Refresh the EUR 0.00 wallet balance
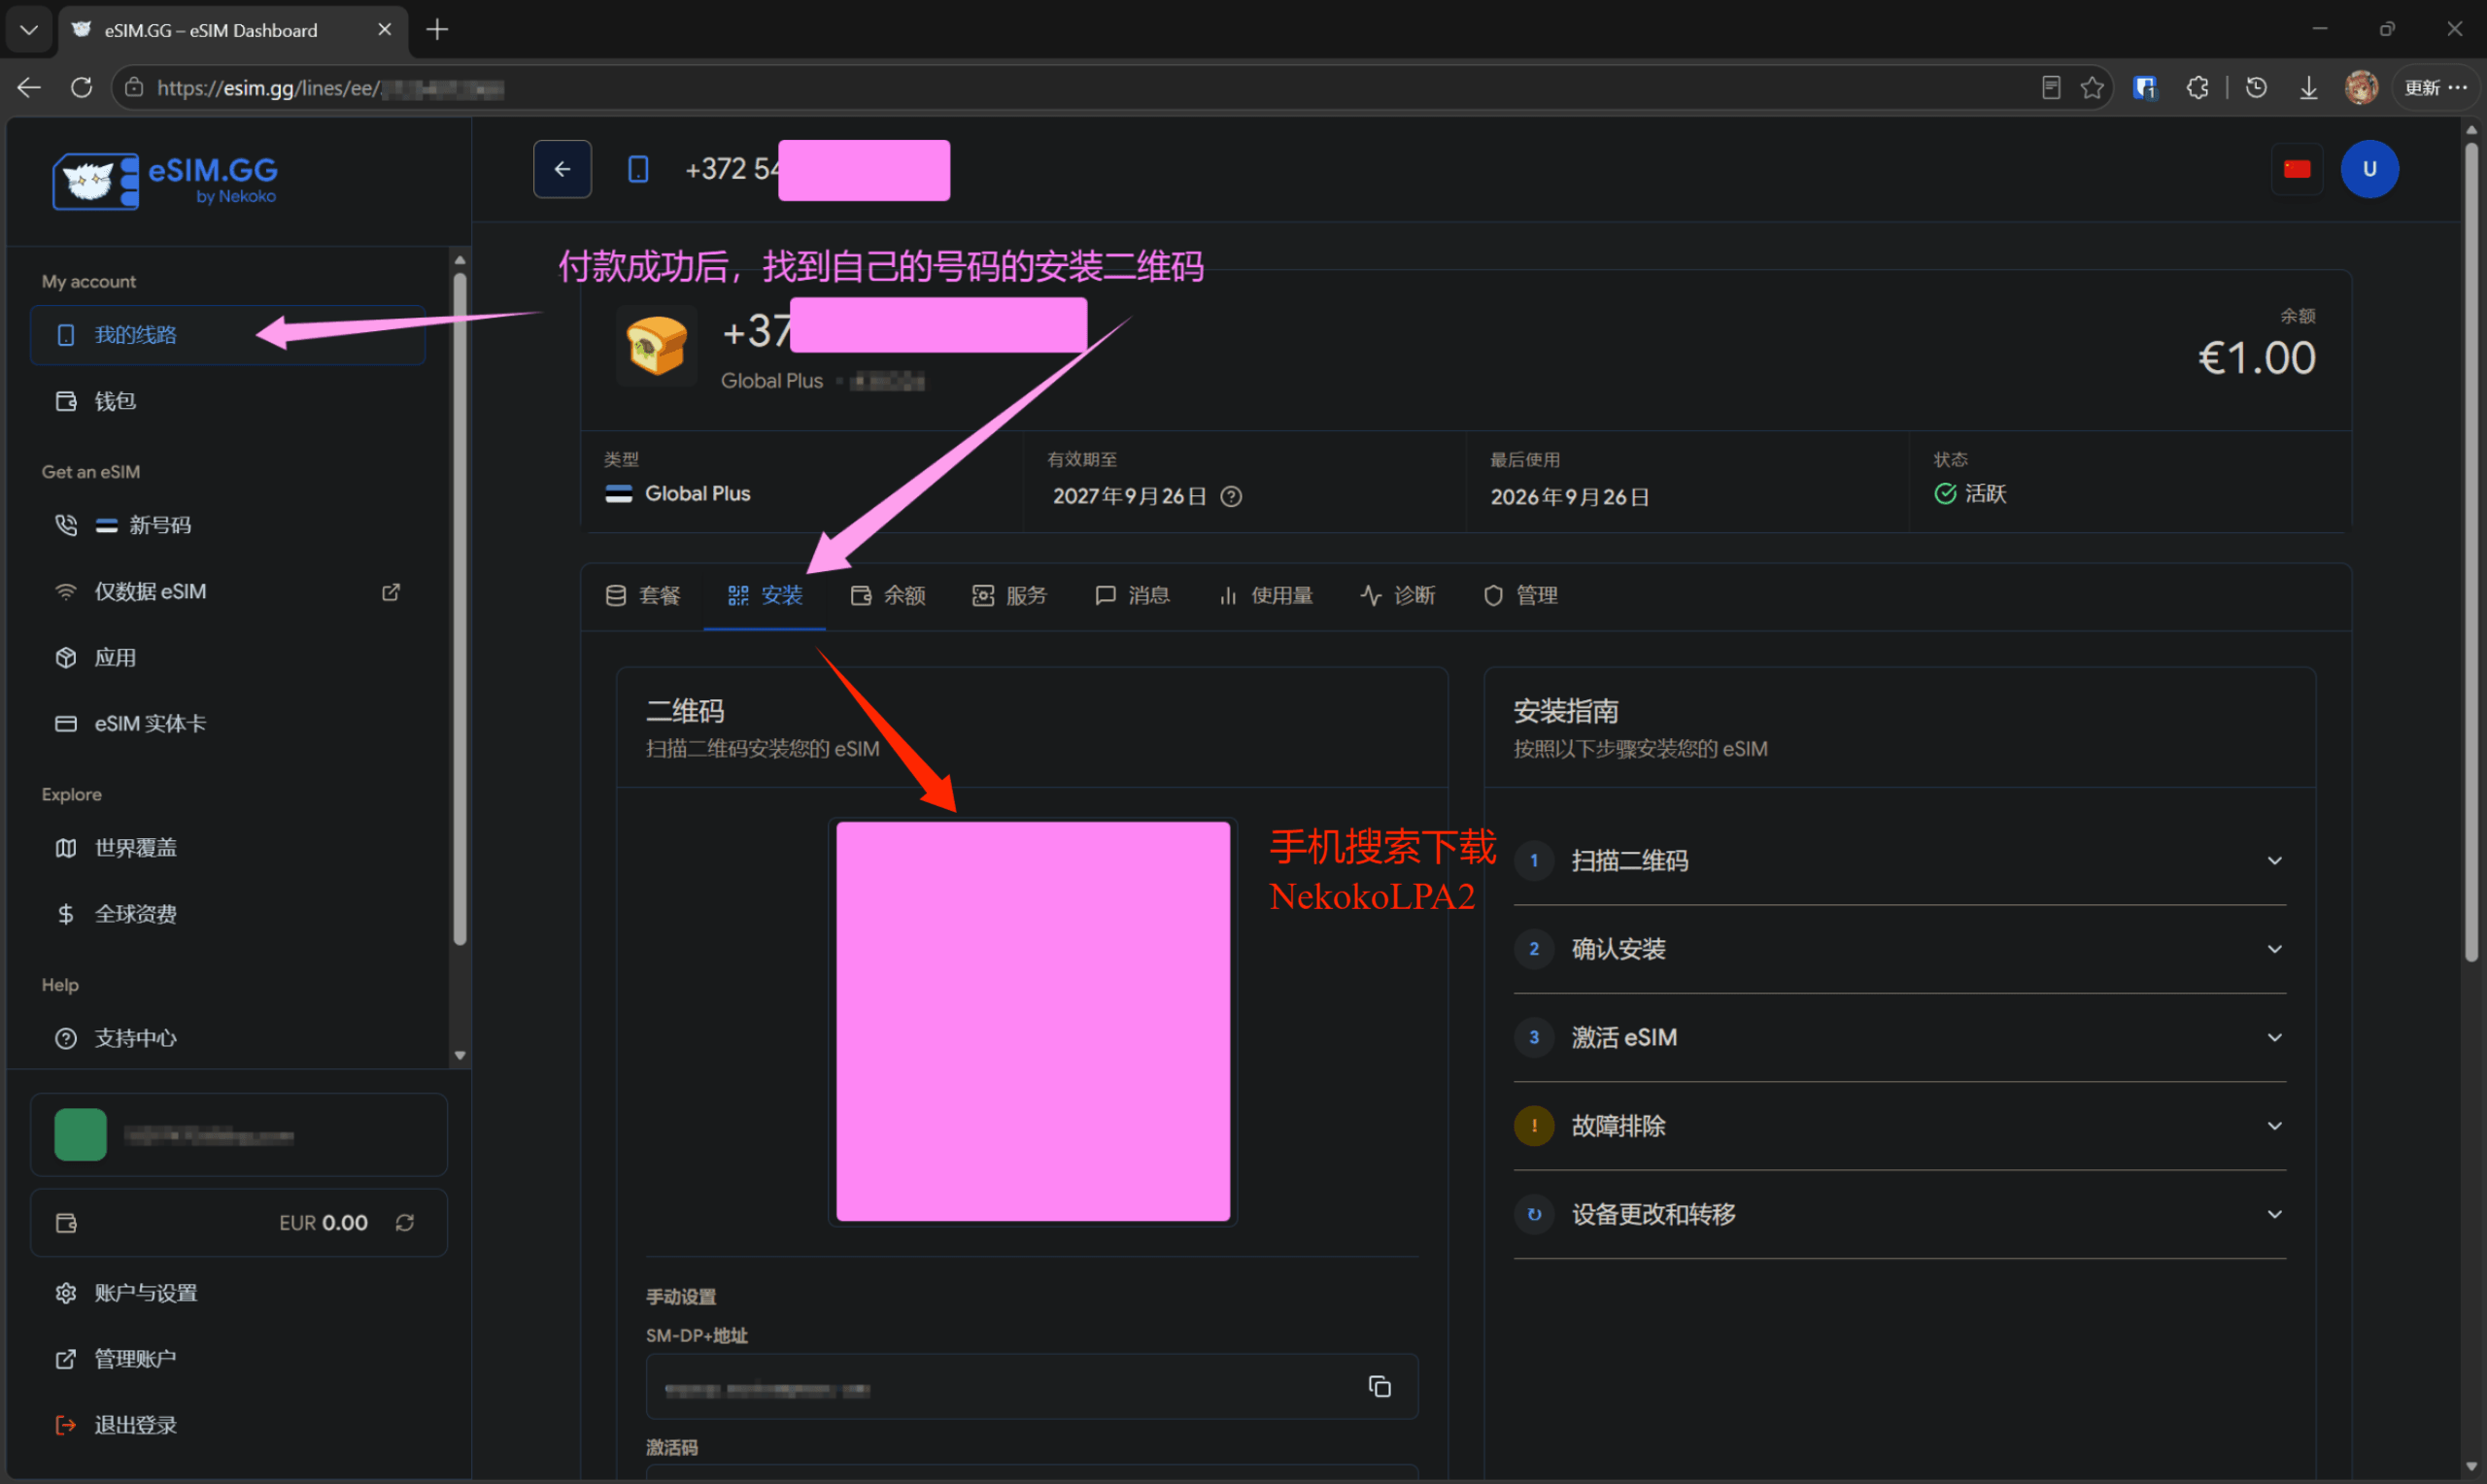2487x1484 pixels. 405,1222
